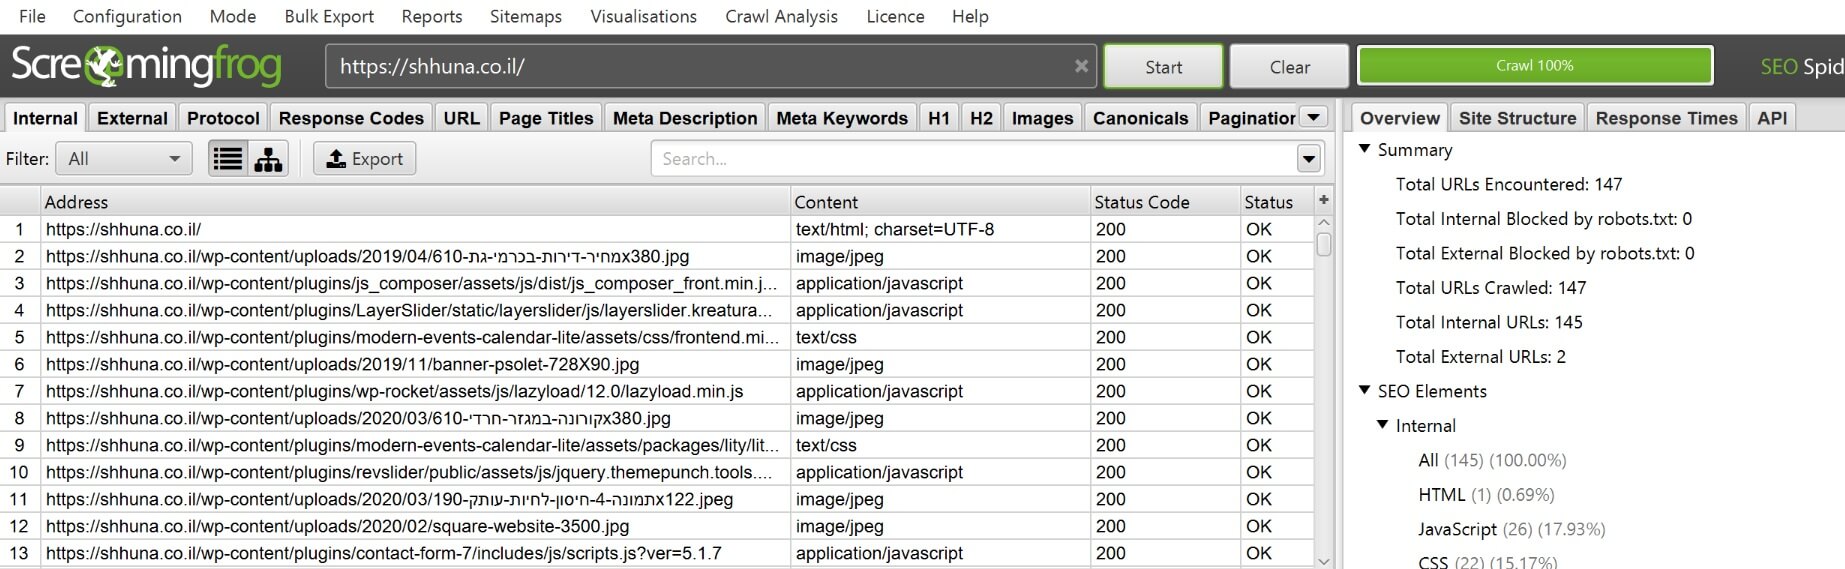Show more tabs with overflow arrow
The image size is (1845, 569).
tap(1314, 117)
